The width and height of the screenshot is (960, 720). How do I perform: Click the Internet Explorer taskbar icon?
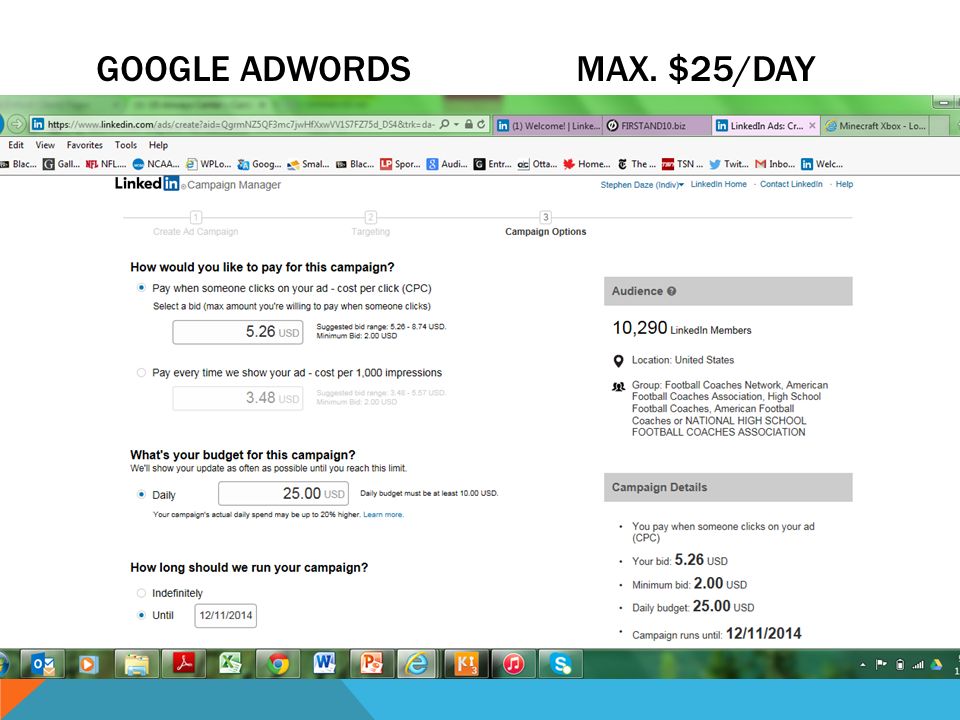tap(417, 664)
